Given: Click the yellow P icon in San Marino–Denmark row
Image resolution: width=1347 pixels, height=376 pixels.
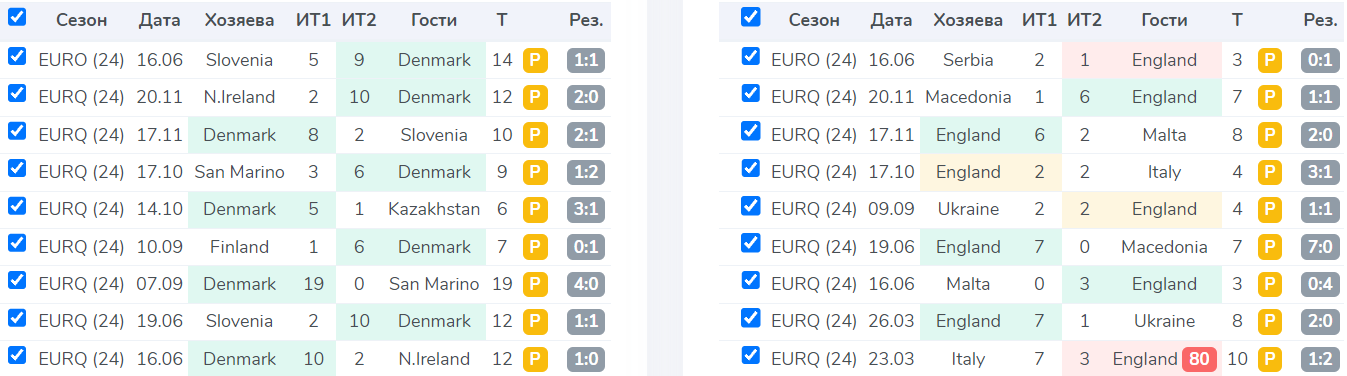Looking at the screenshot, I should click(x=535, y=172).
